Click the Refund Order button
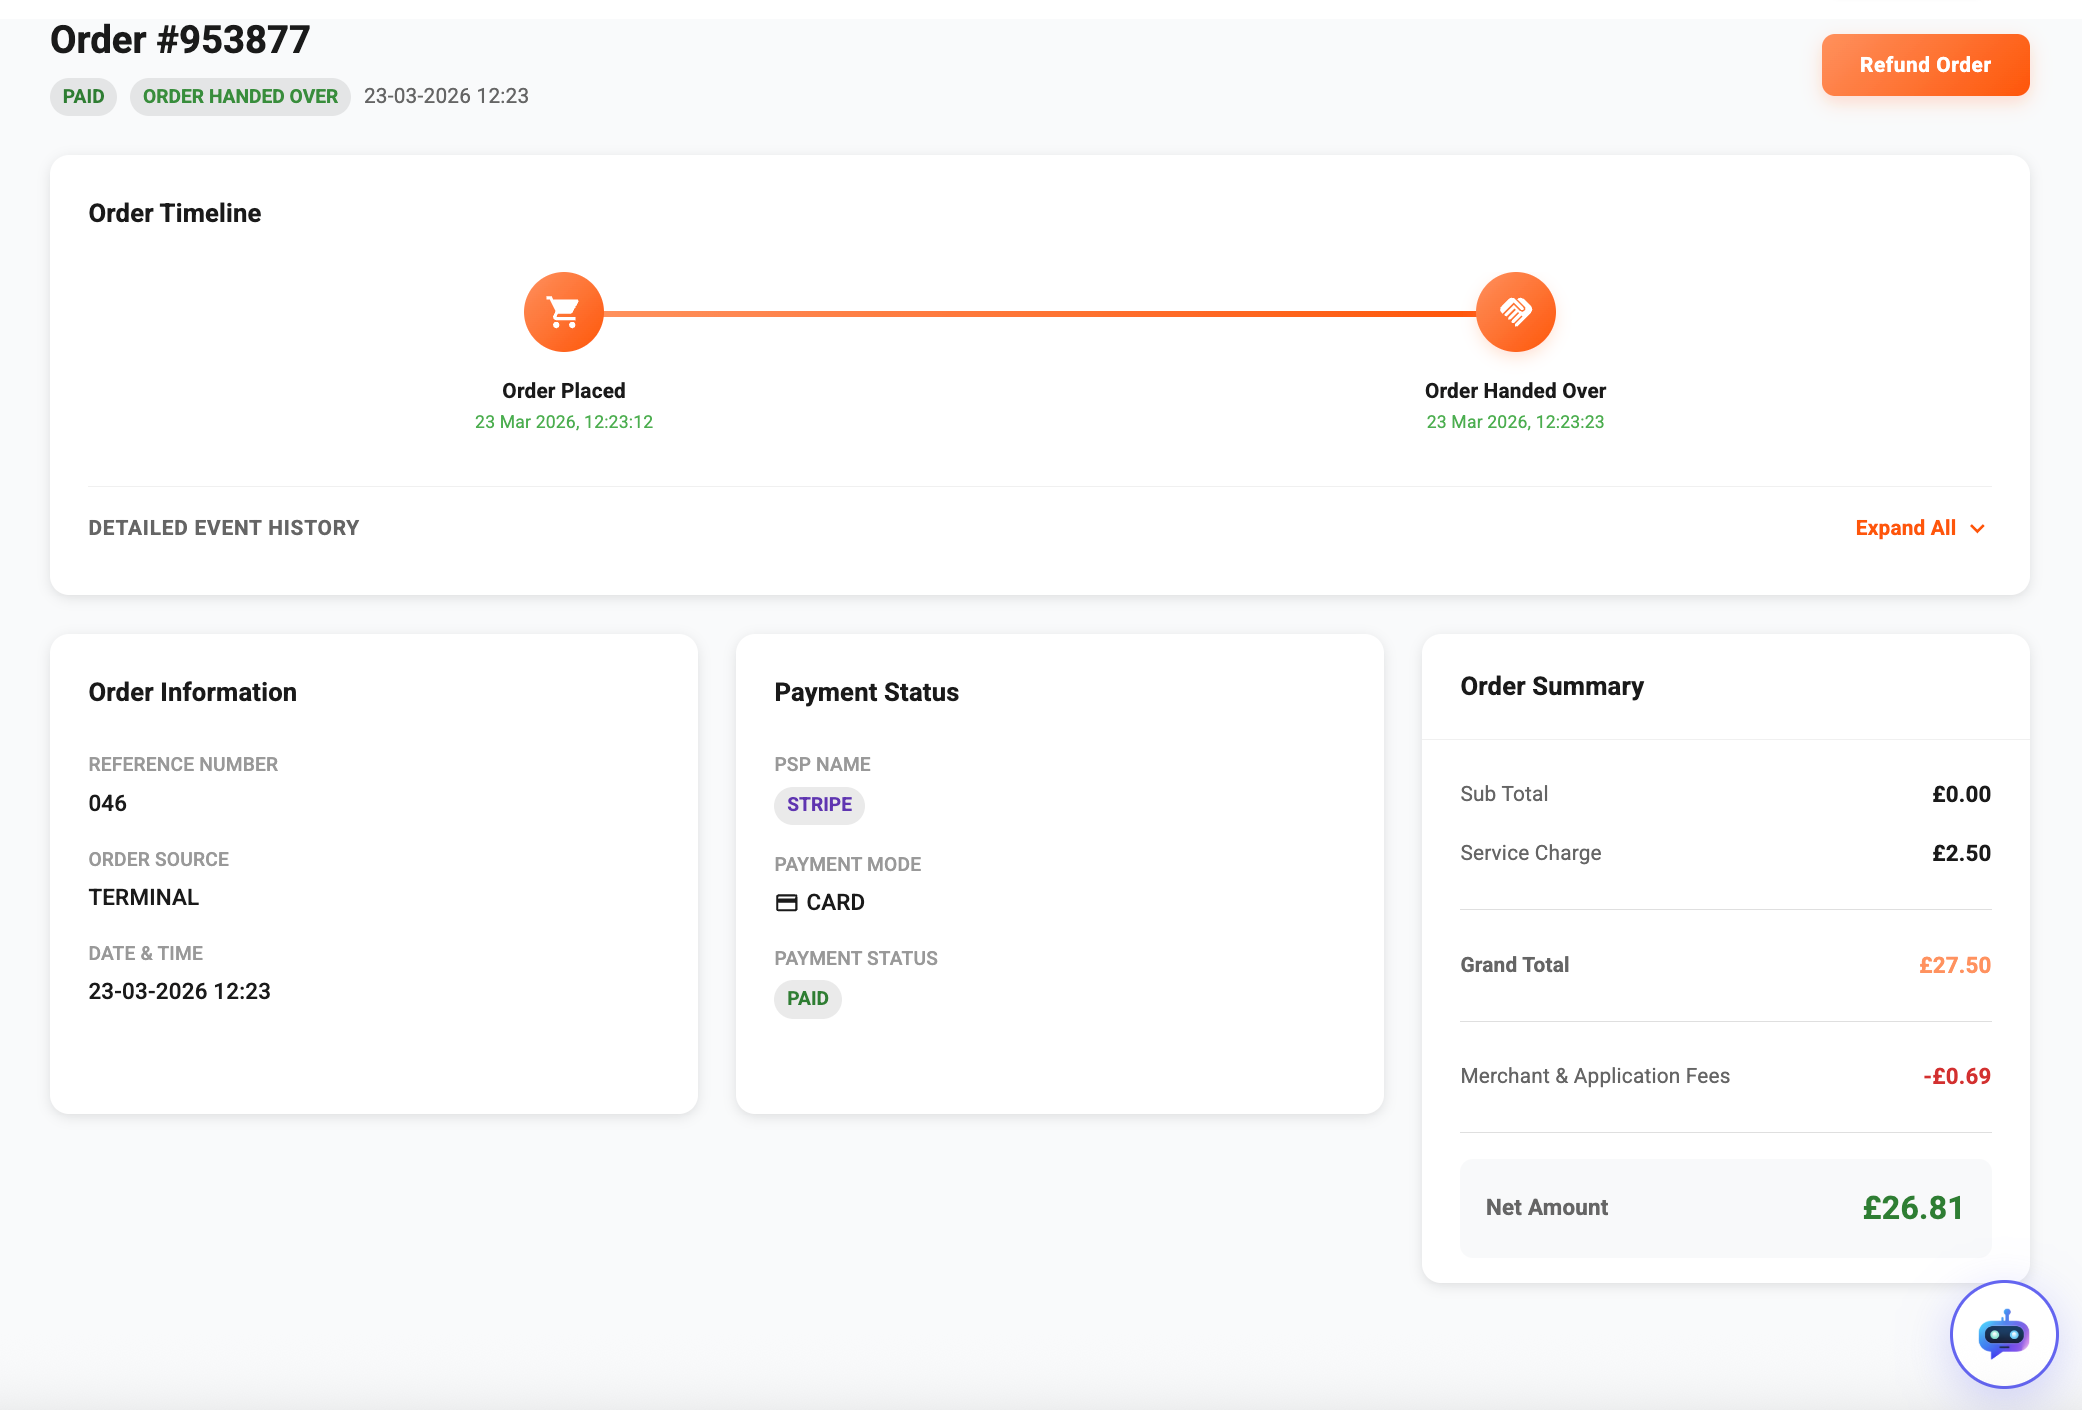Viewport: 2082px width, 1410px height. tap(1925, 65)
